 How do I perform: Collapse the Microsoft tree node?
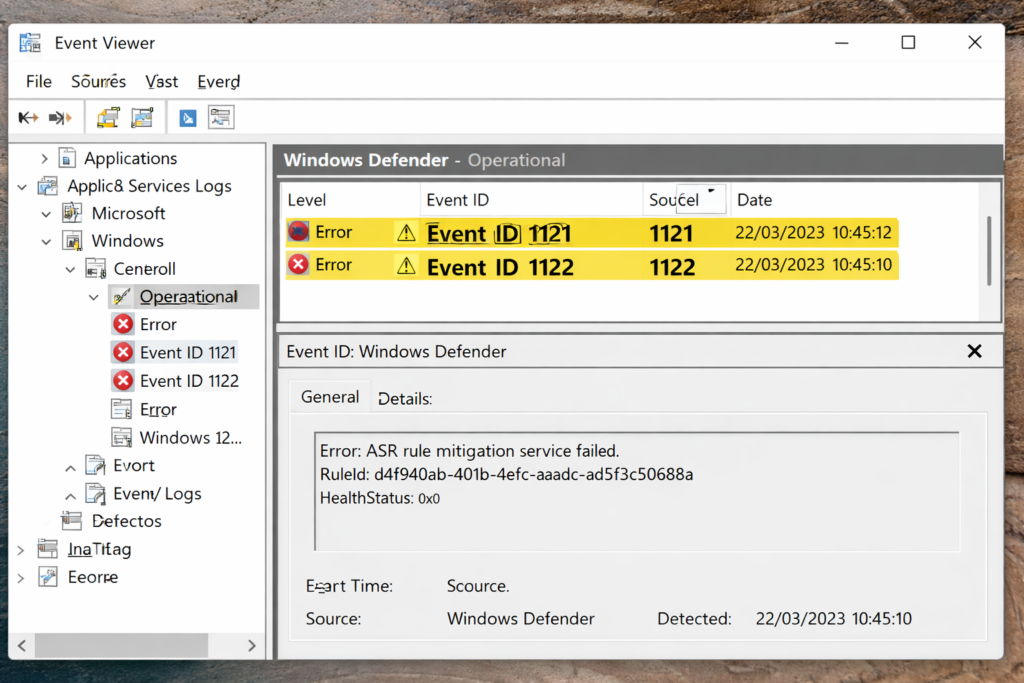[46, 213]
